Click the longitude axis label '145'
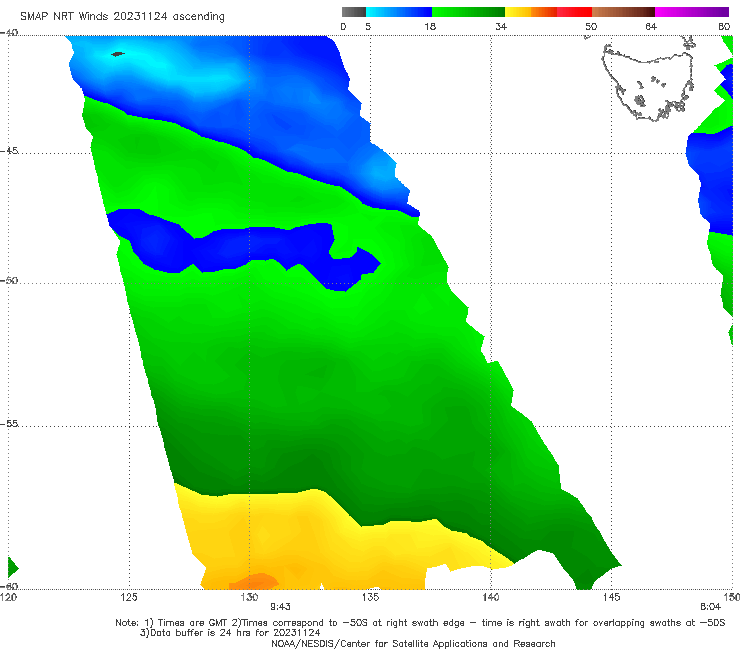This screenshot has height=650, width=740. [x=612, y=597]
